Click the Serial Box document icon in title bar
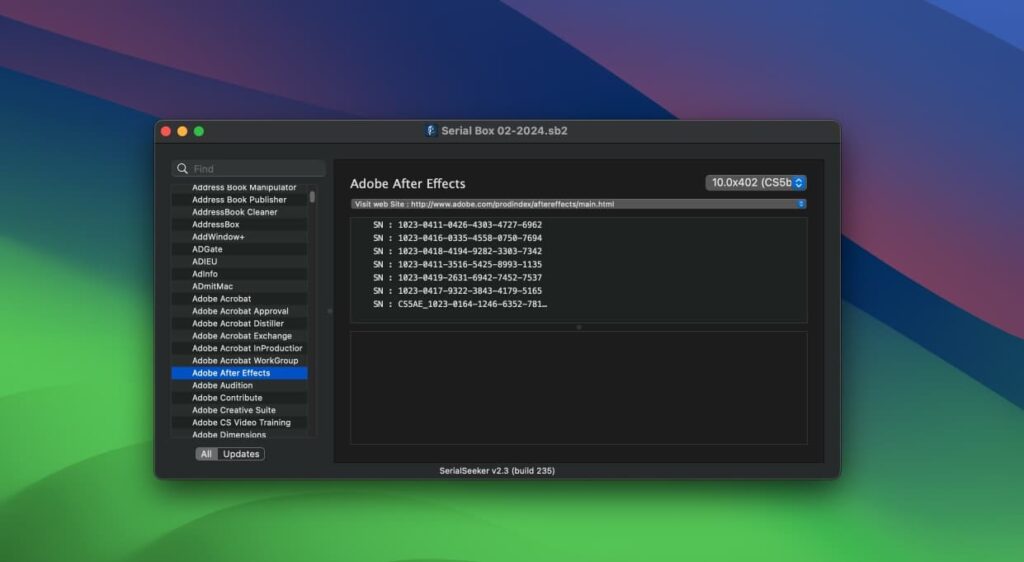Screen dimensions: 1024x562 click(x=431, y=131)
